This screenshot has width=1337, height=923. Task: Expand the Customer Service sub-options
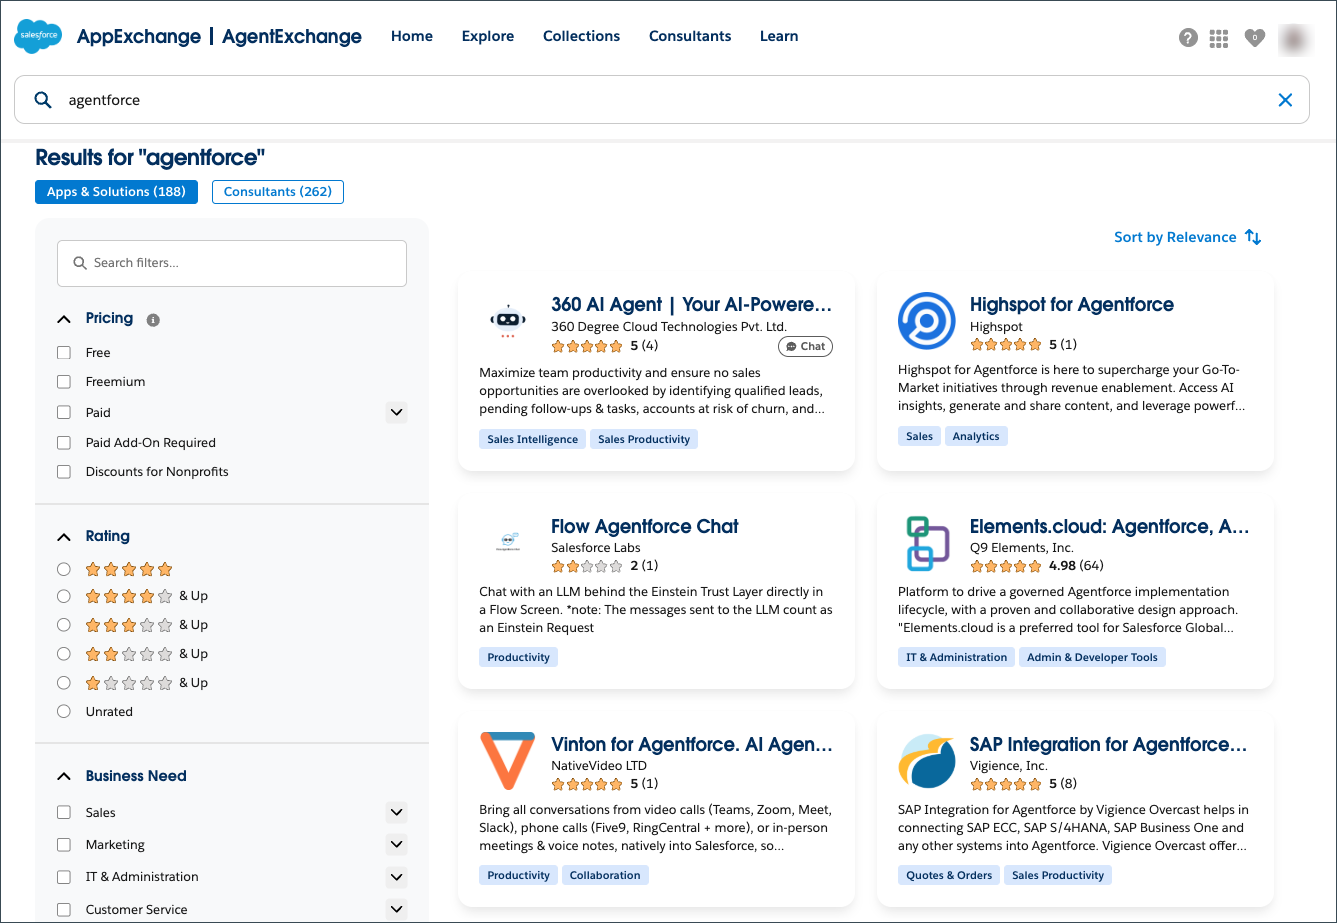point(396,909)
